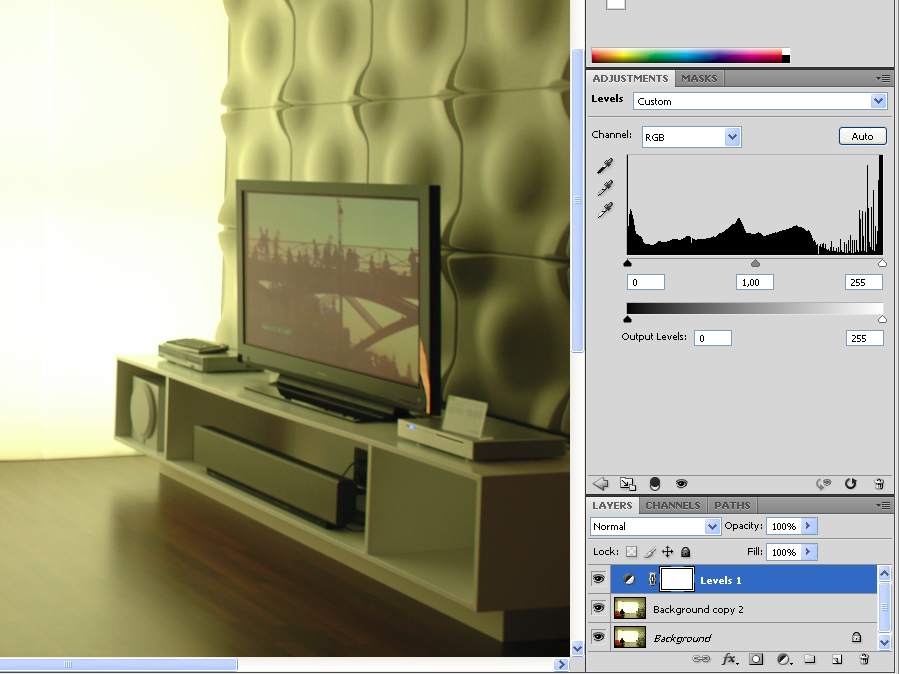
Task: Switch to the Masks tab
Action: pyautogui.click(x=699, y=79)
